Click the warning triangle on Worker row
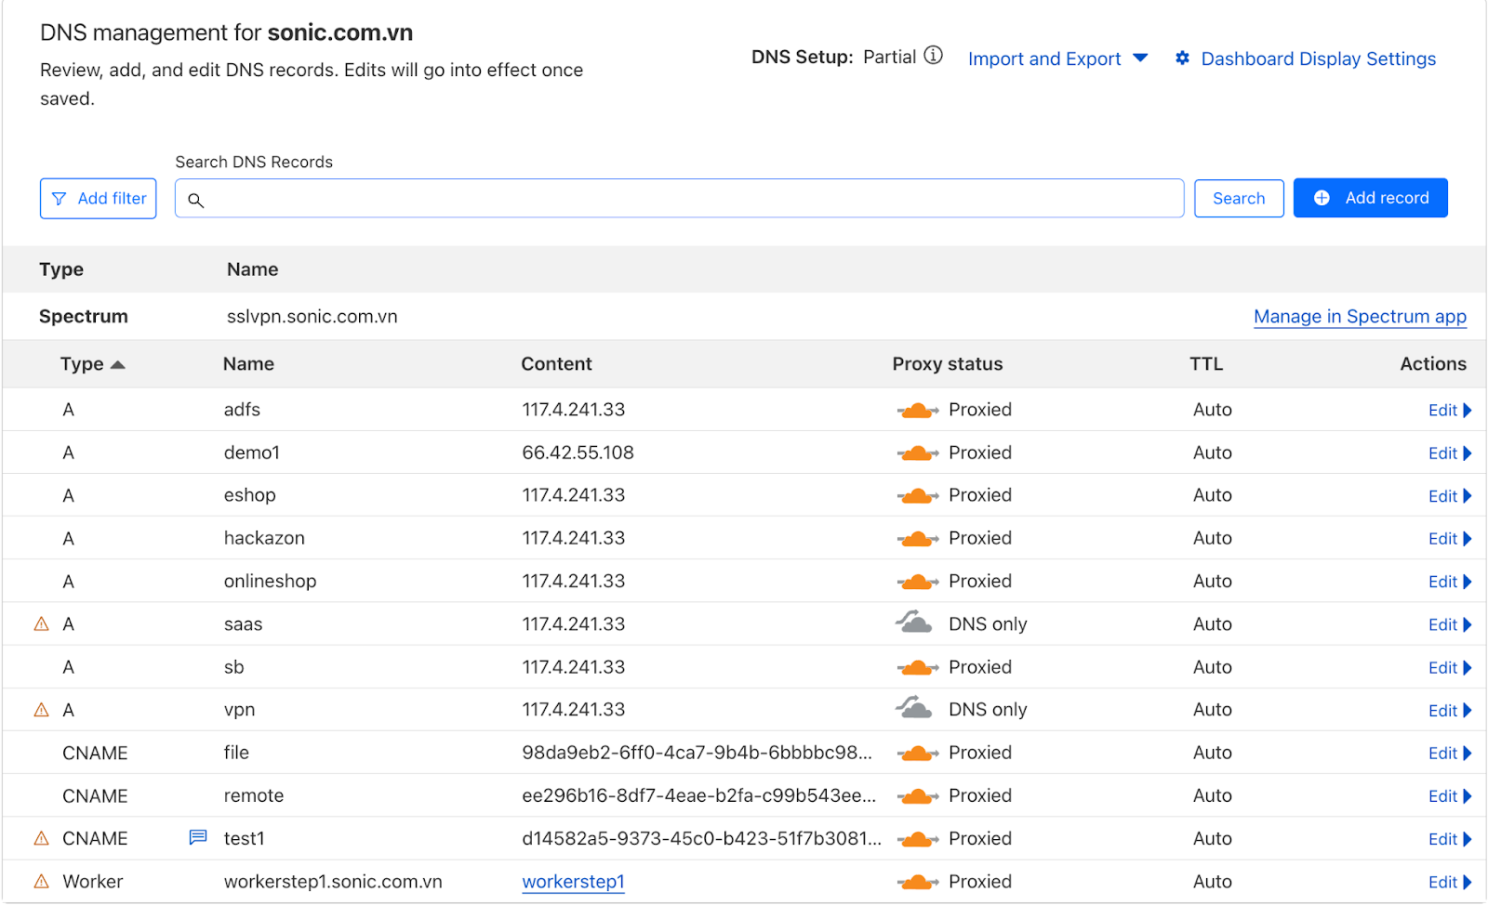 pyautogui.click(x=41, y=882)
